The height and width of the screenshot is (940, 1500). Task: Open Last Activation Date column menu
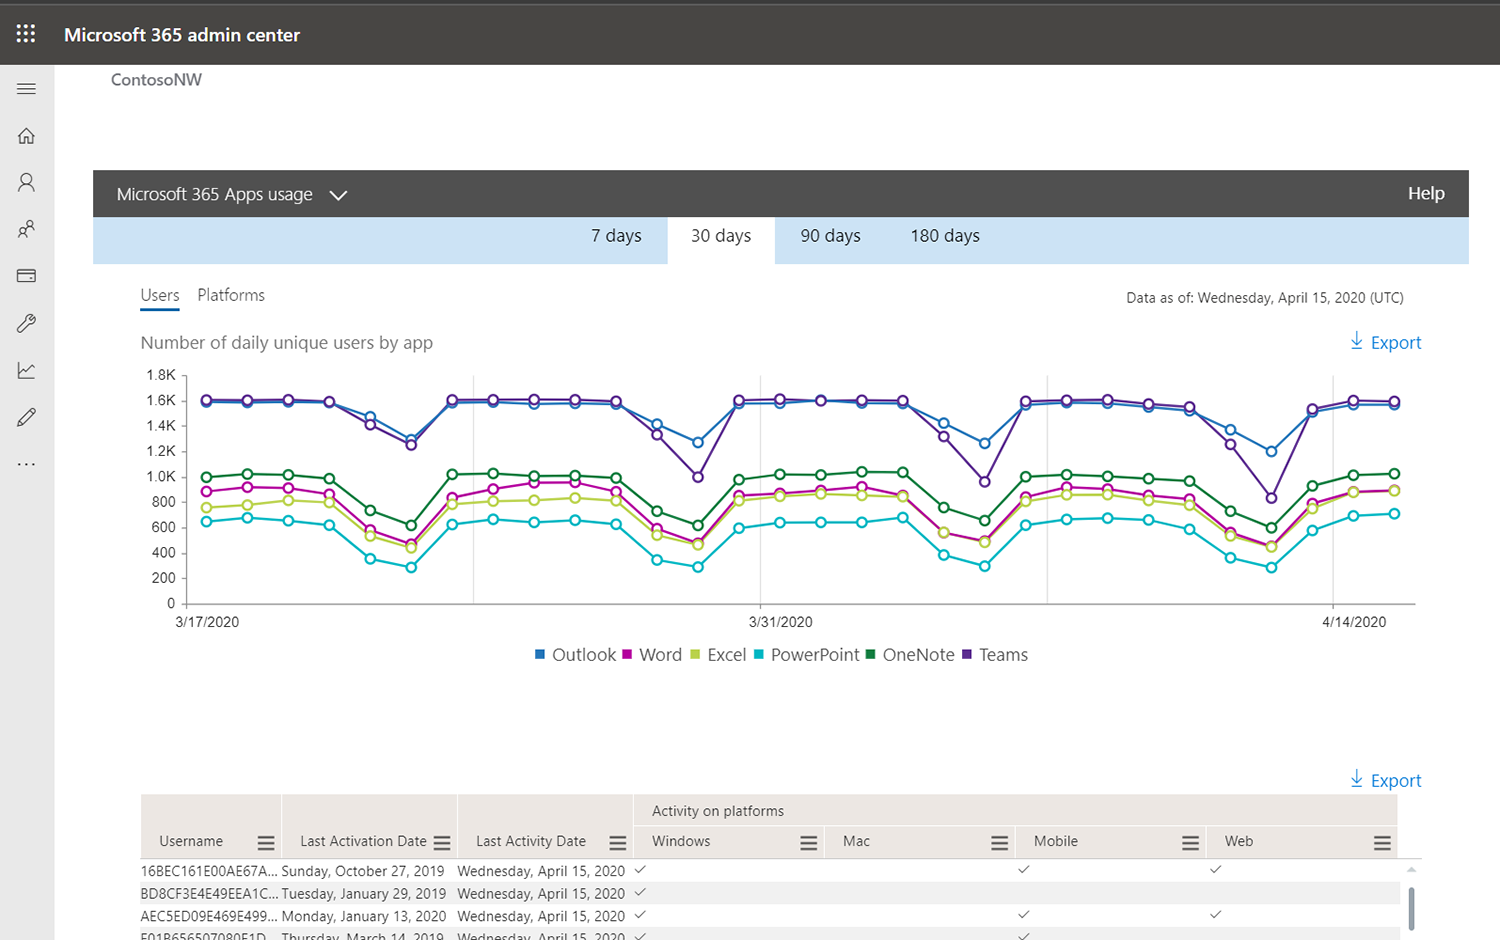click(442, 843)
